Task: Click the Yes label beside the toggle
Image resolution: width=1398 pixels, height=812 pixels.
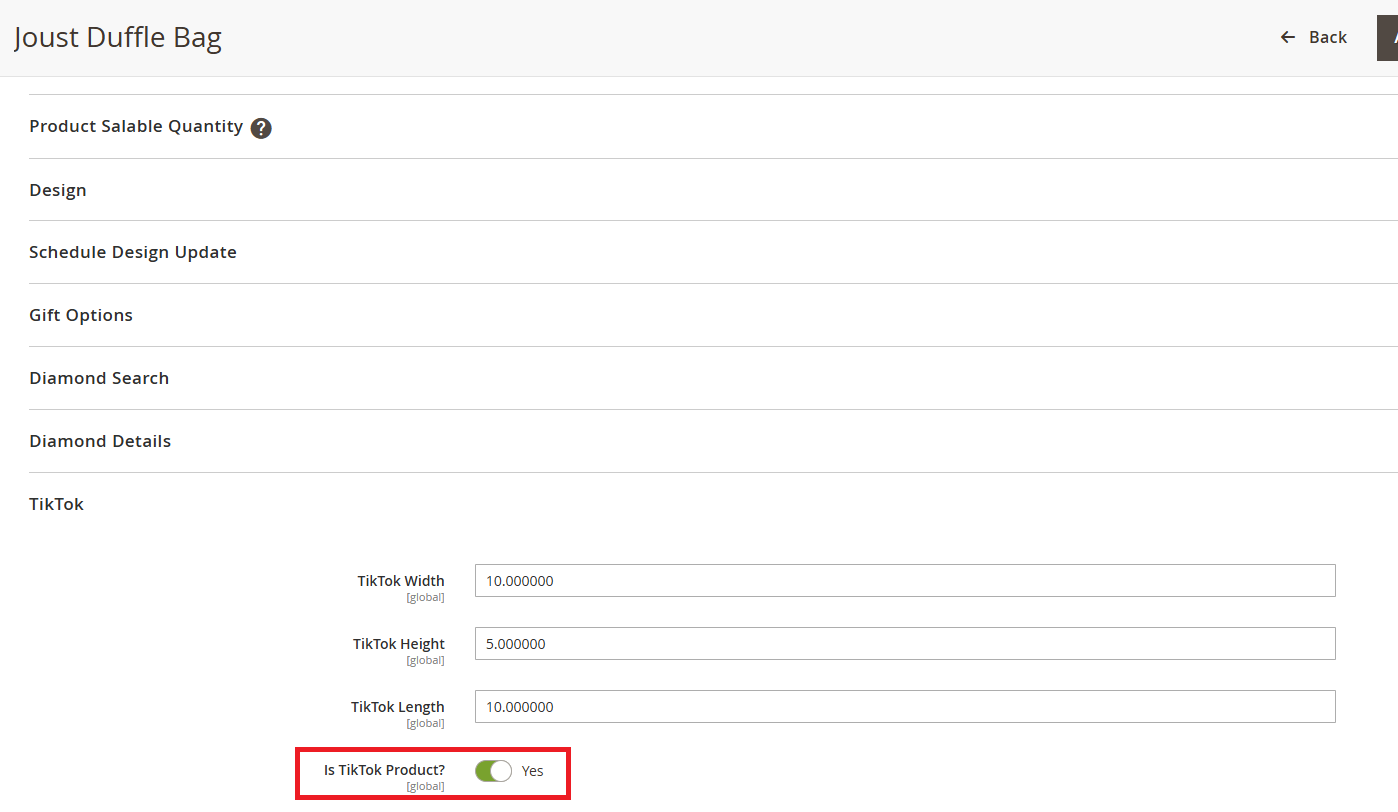Action: pos(533,771)
